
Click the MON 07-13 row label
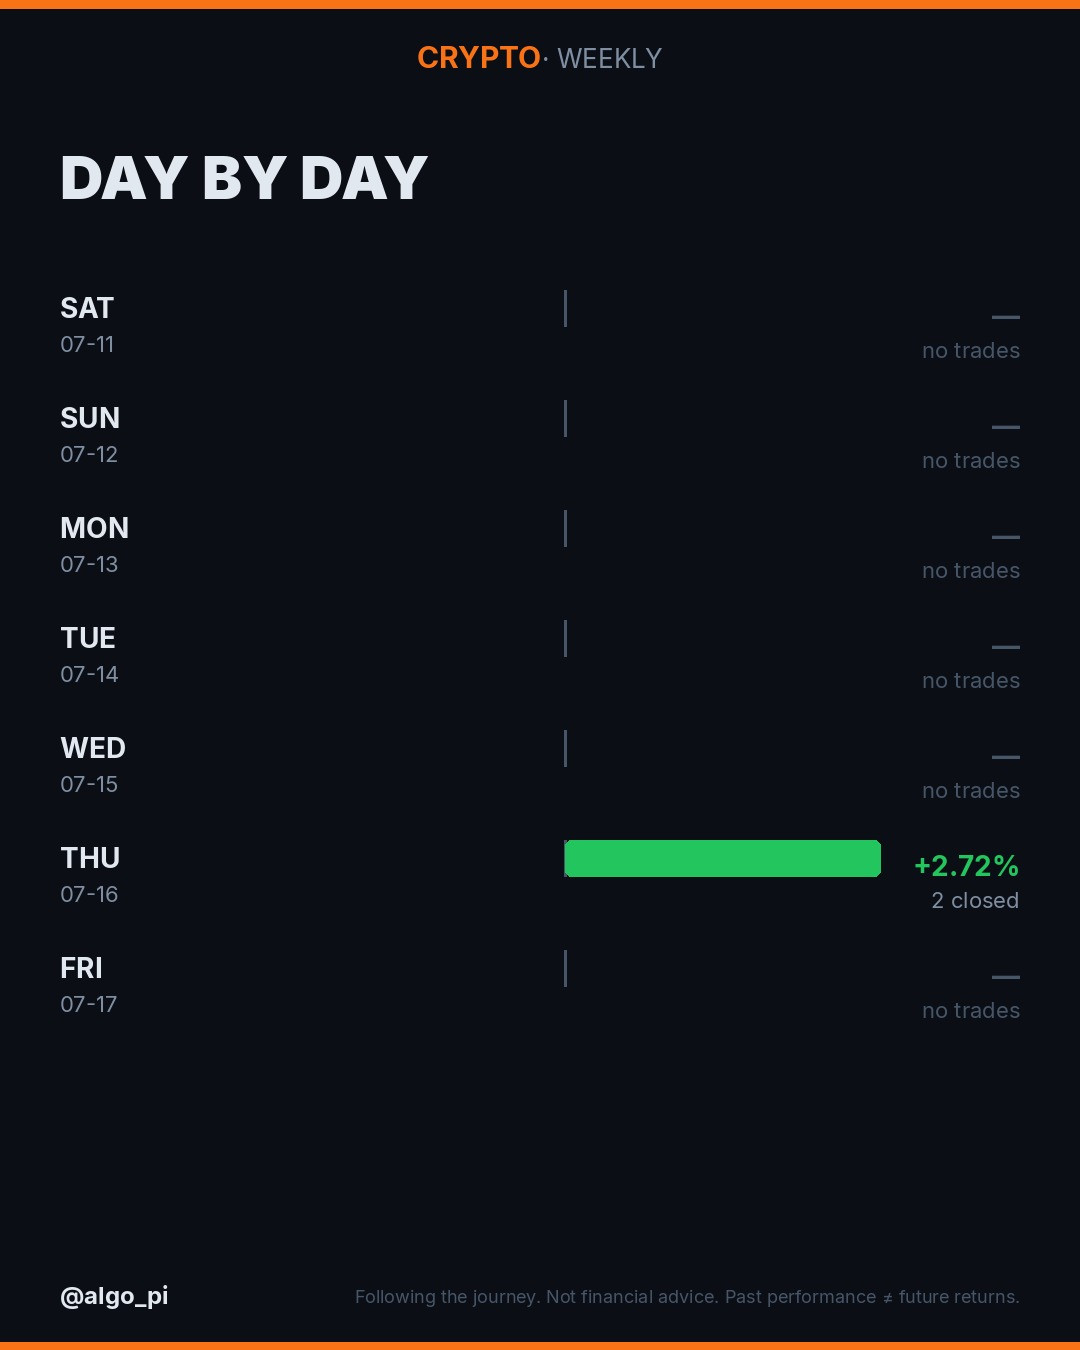[x=95, y=545]
